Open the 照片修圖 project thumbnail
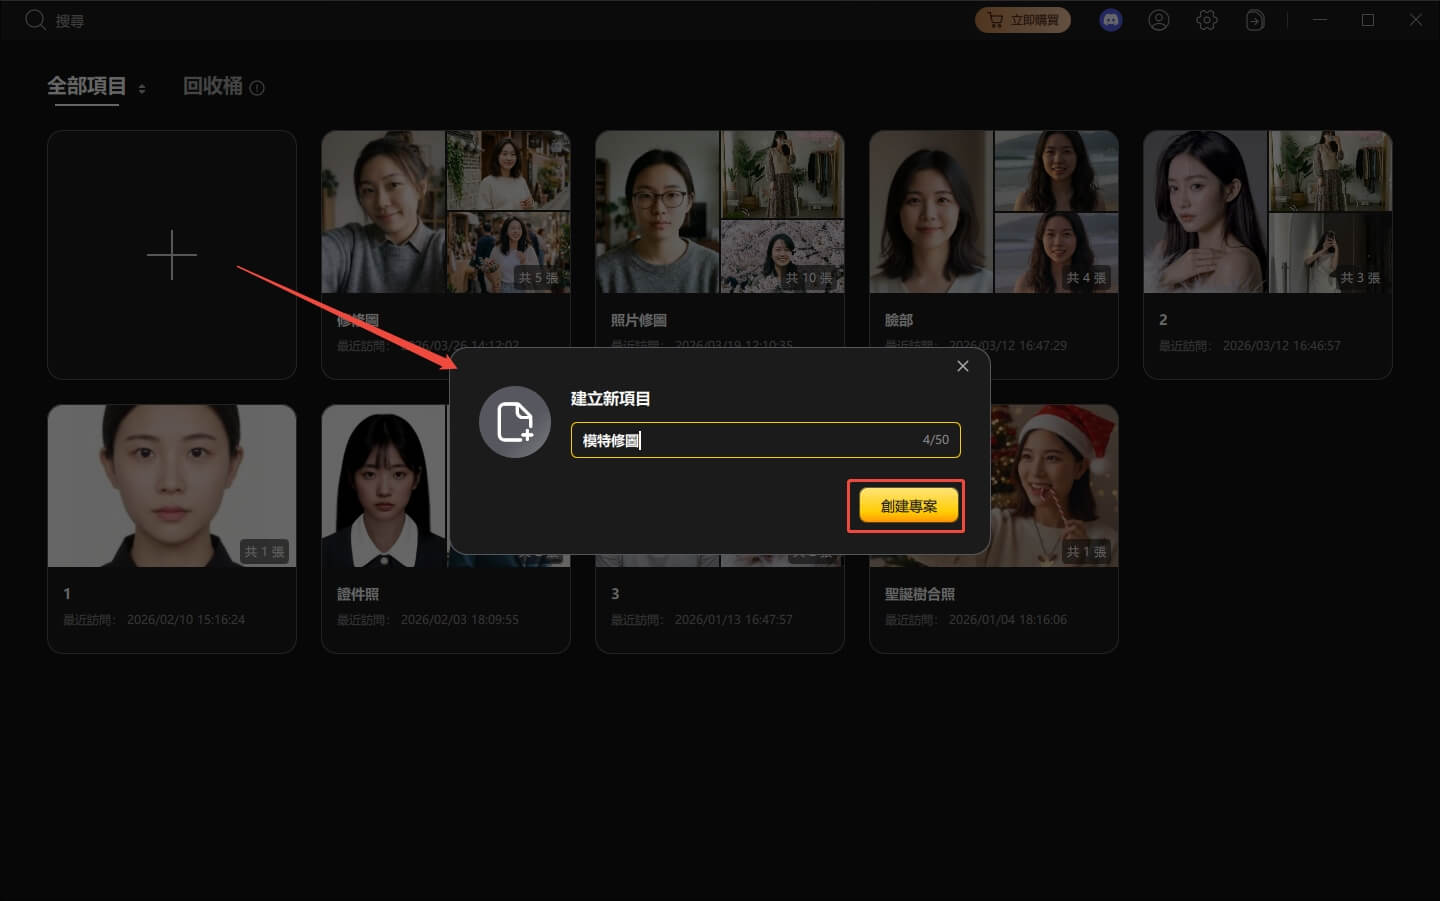The image size is (1440, 901). point(720,212)
